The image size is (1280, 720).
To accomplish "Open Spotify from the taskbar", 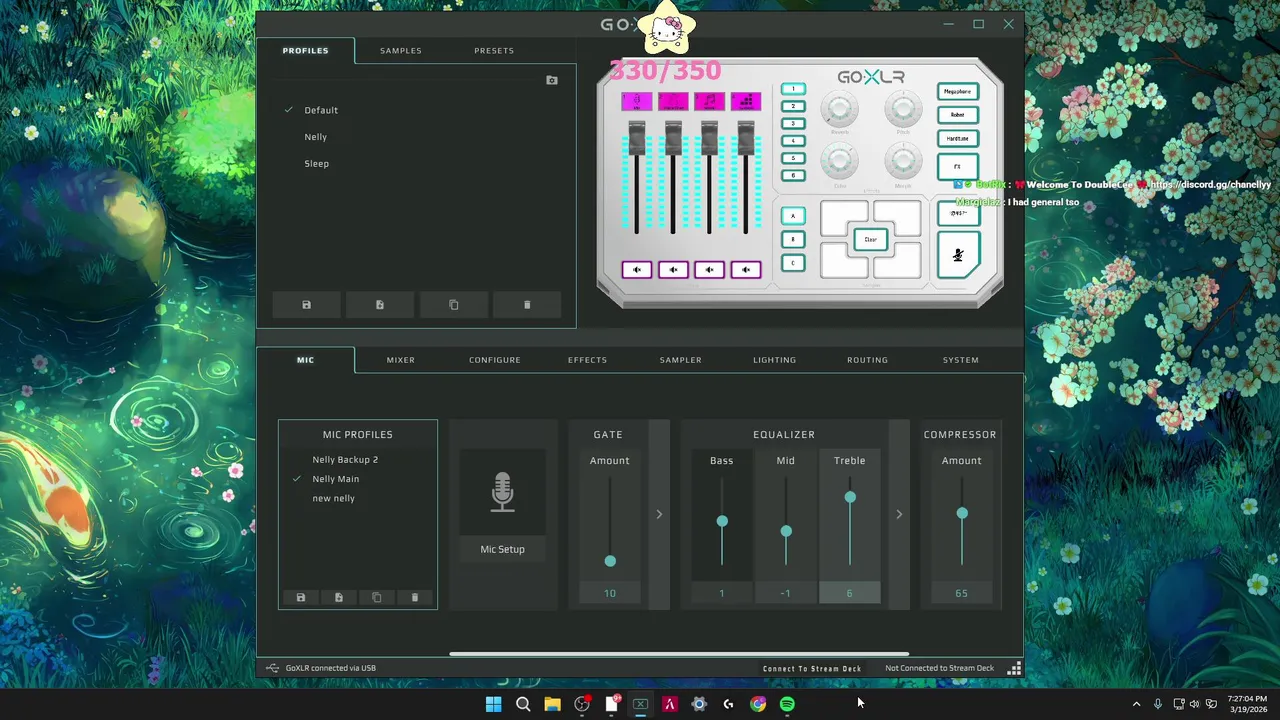I will click(x=787, y=704).
